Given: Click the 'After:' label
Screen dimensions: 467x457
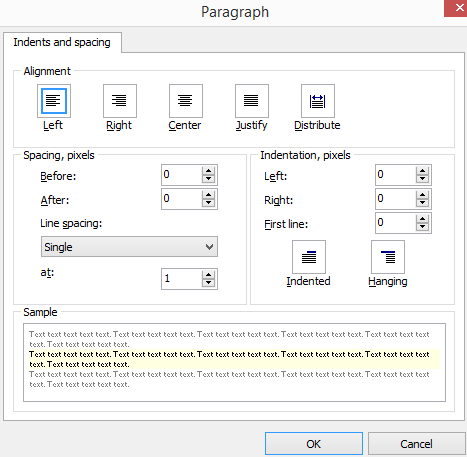Looking at the screenshot, I should (55, 200).
